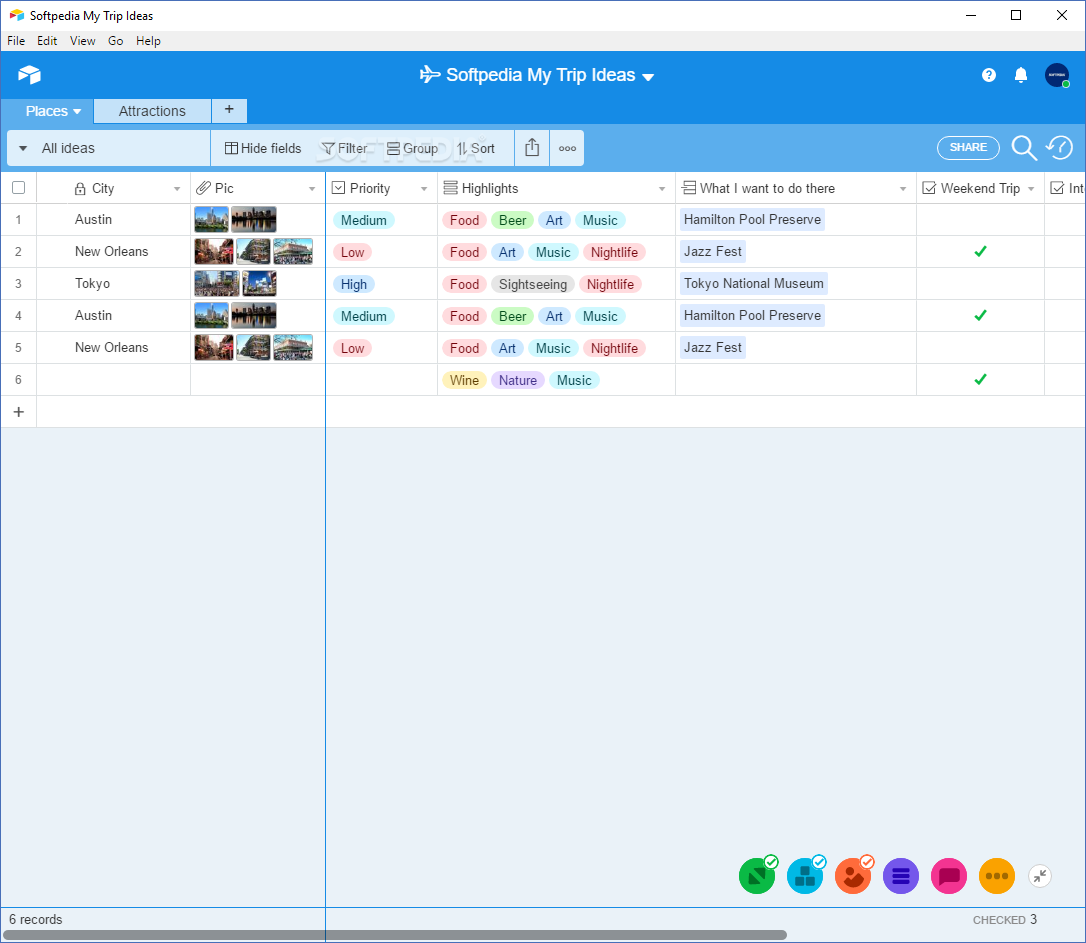Uncheck Weekend Trip for New Orleans row 2
Image resolution: width=1086 pixels, height=943 pixels.
click(x=980, y=251)
